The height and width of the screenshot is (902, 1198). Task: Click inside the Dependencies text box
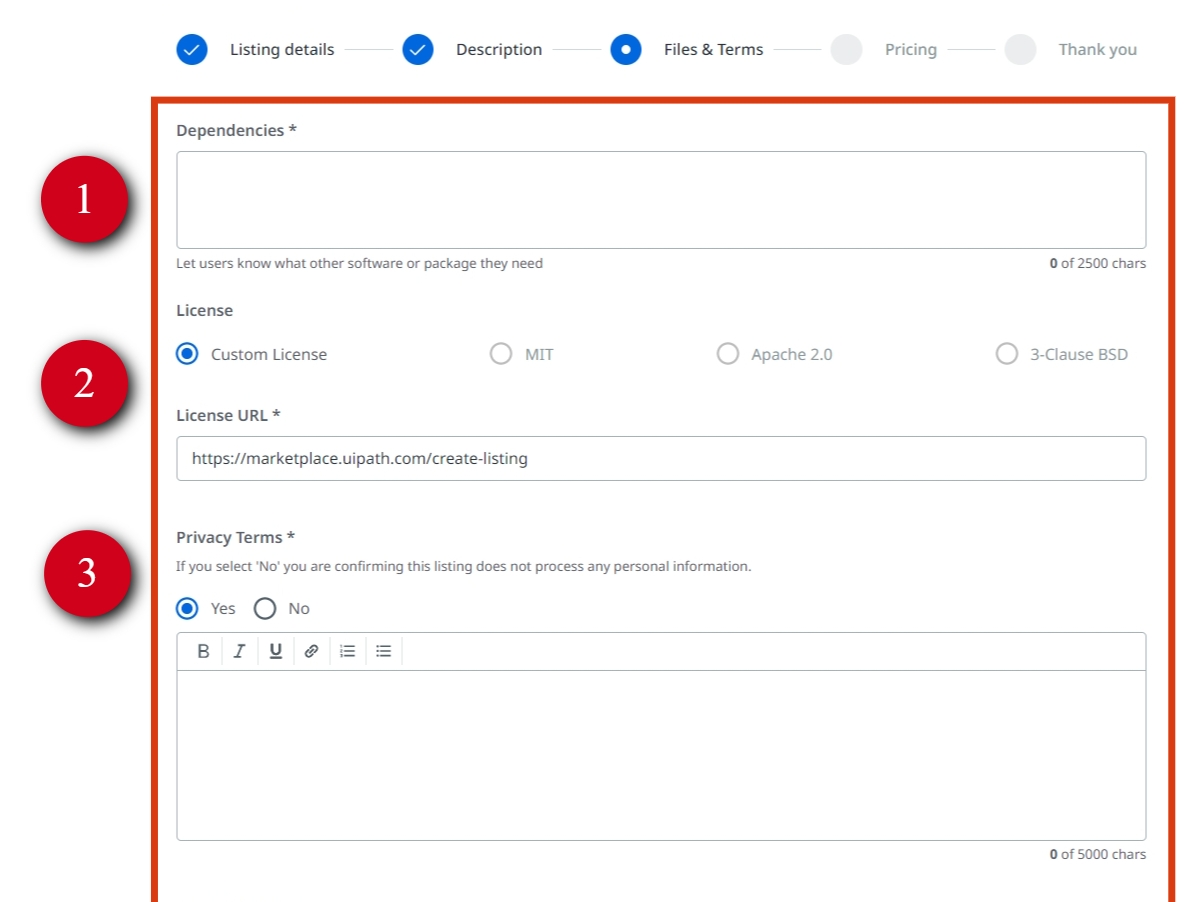point(661,200)
